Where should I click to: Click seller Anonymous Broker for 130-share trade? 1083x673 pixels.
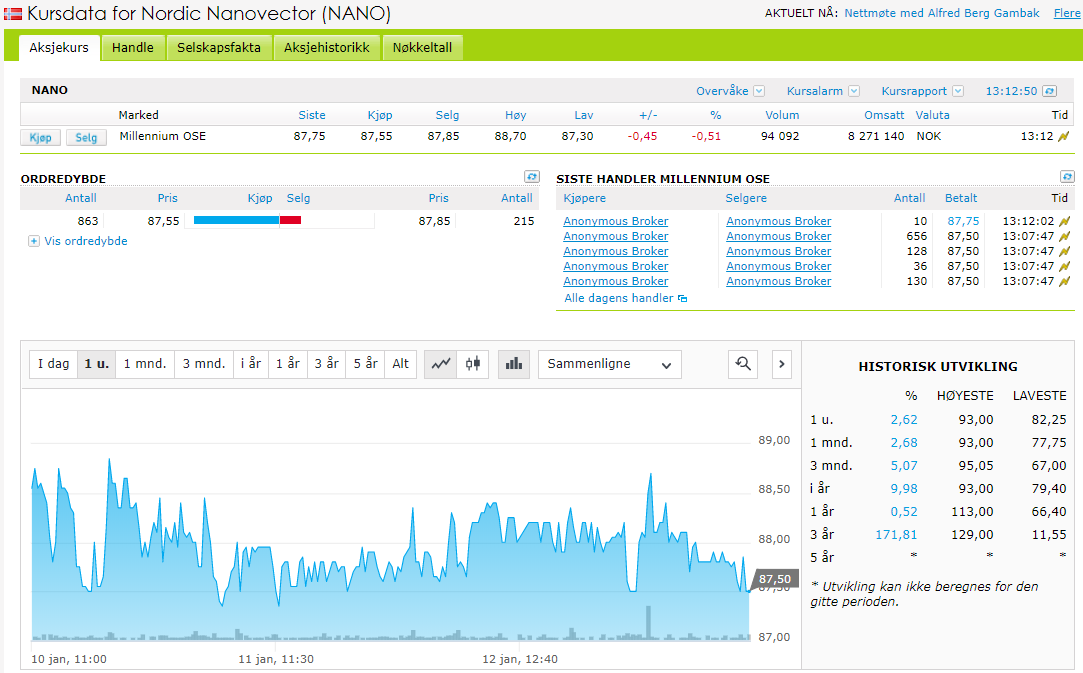click(778, 281)
